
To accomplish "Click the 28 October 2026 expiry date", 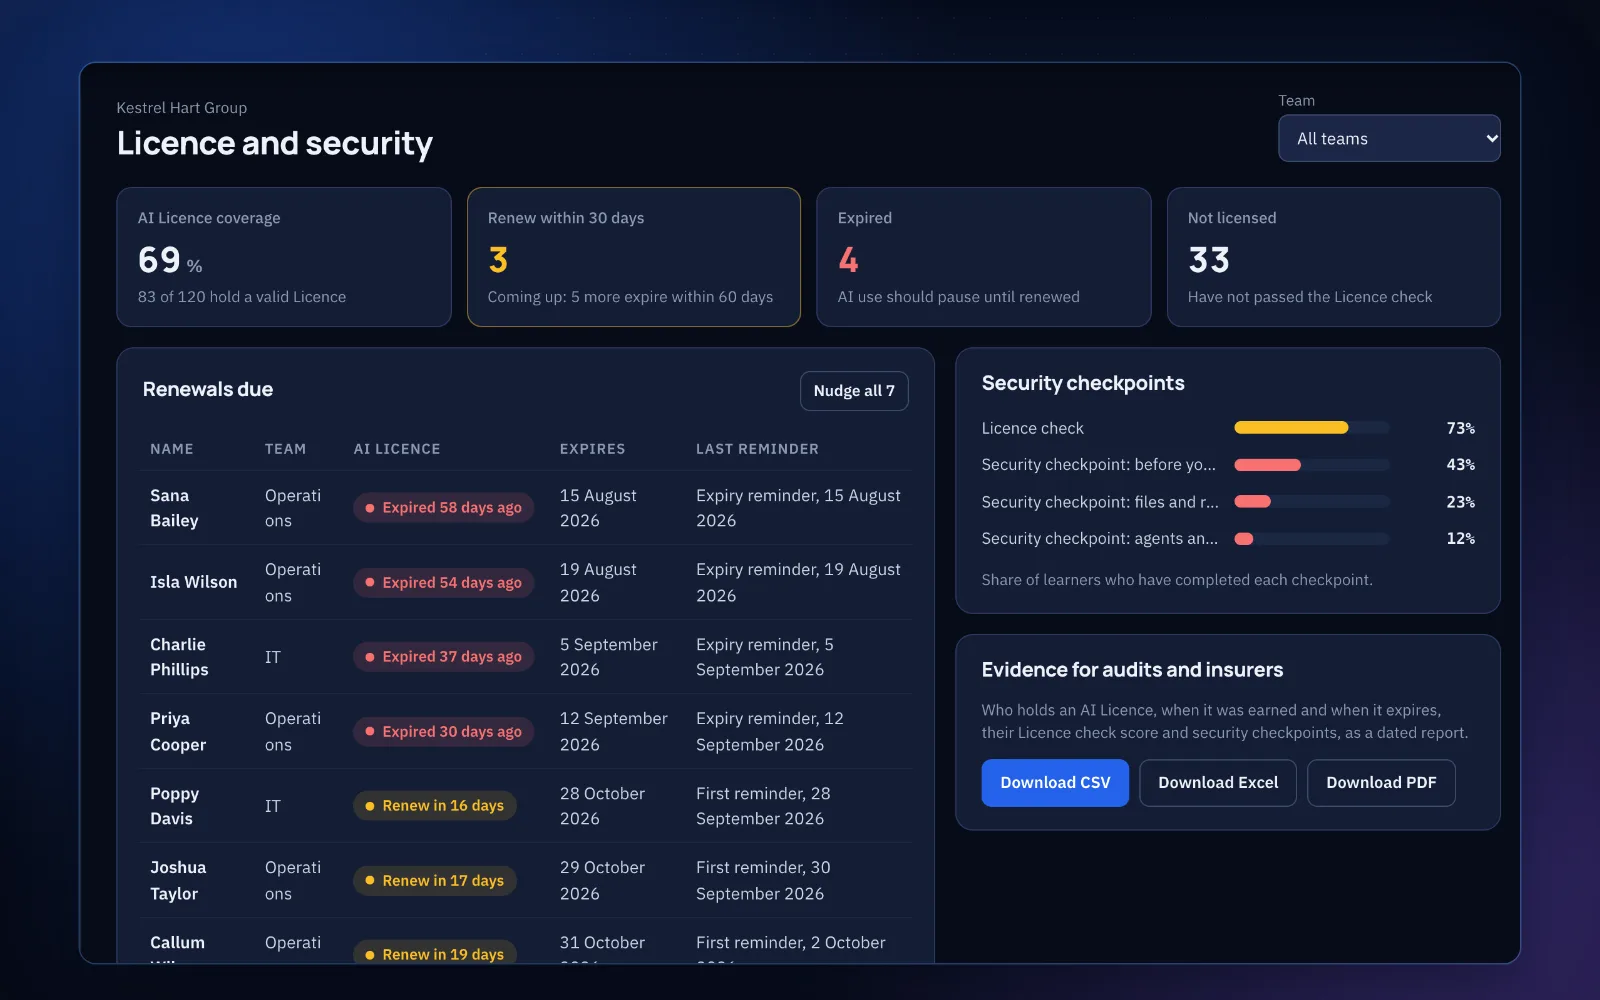I will [602, 806].
